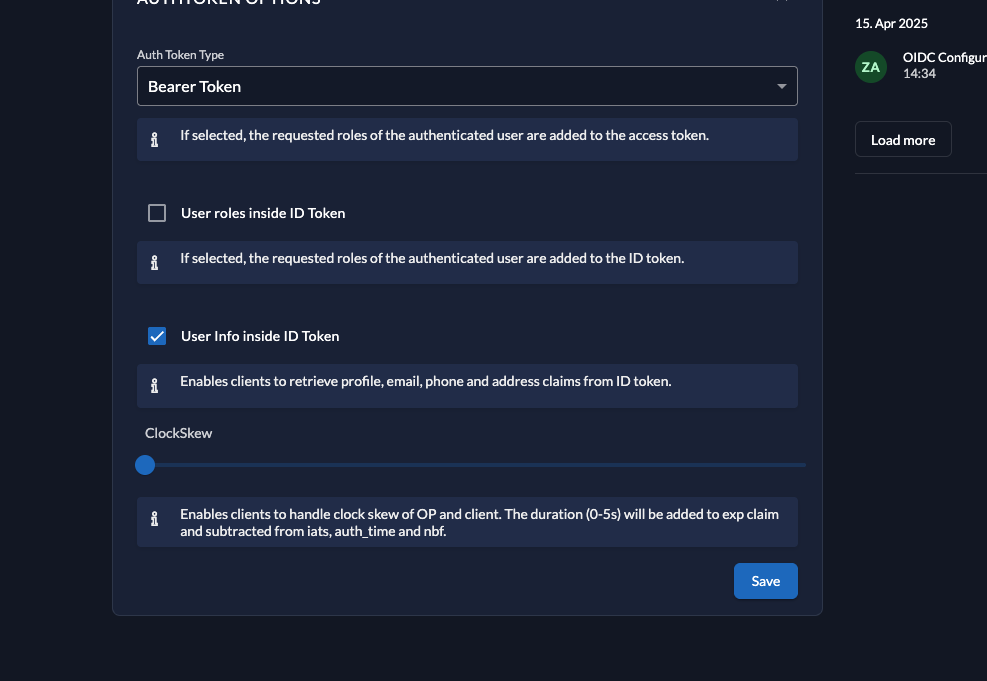Enable User roles inside ID Token checkbox
987x681 pixels.
[x=157, y=213]
